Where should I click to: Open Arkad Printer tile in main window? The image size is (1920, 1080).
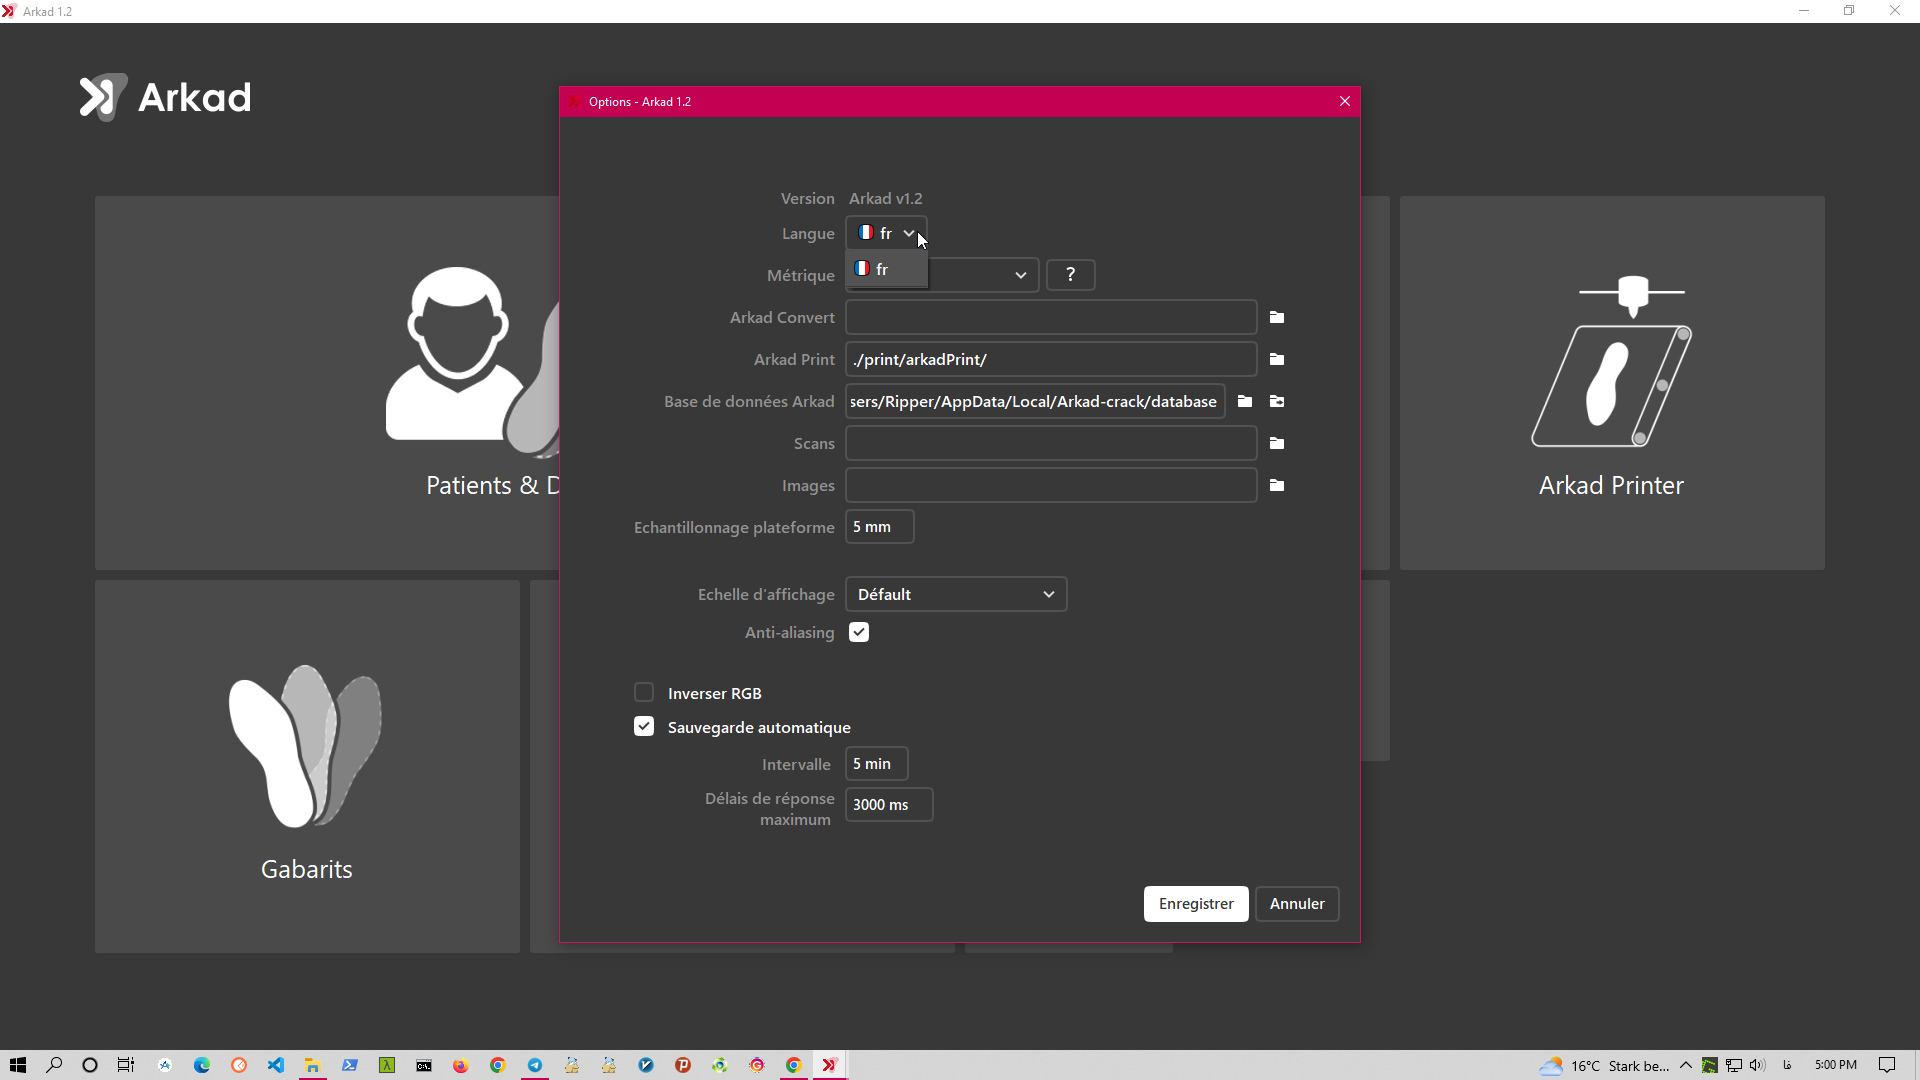(x=1612, y=383)
